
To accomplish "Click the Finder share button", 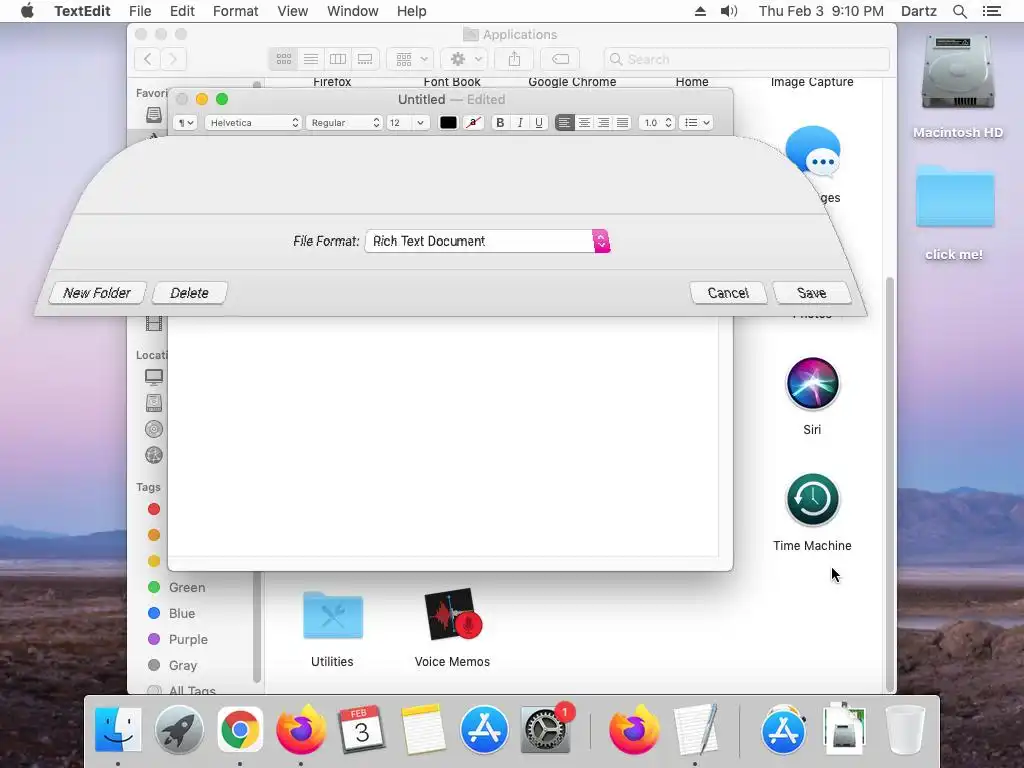I will [x=515, y=59].
